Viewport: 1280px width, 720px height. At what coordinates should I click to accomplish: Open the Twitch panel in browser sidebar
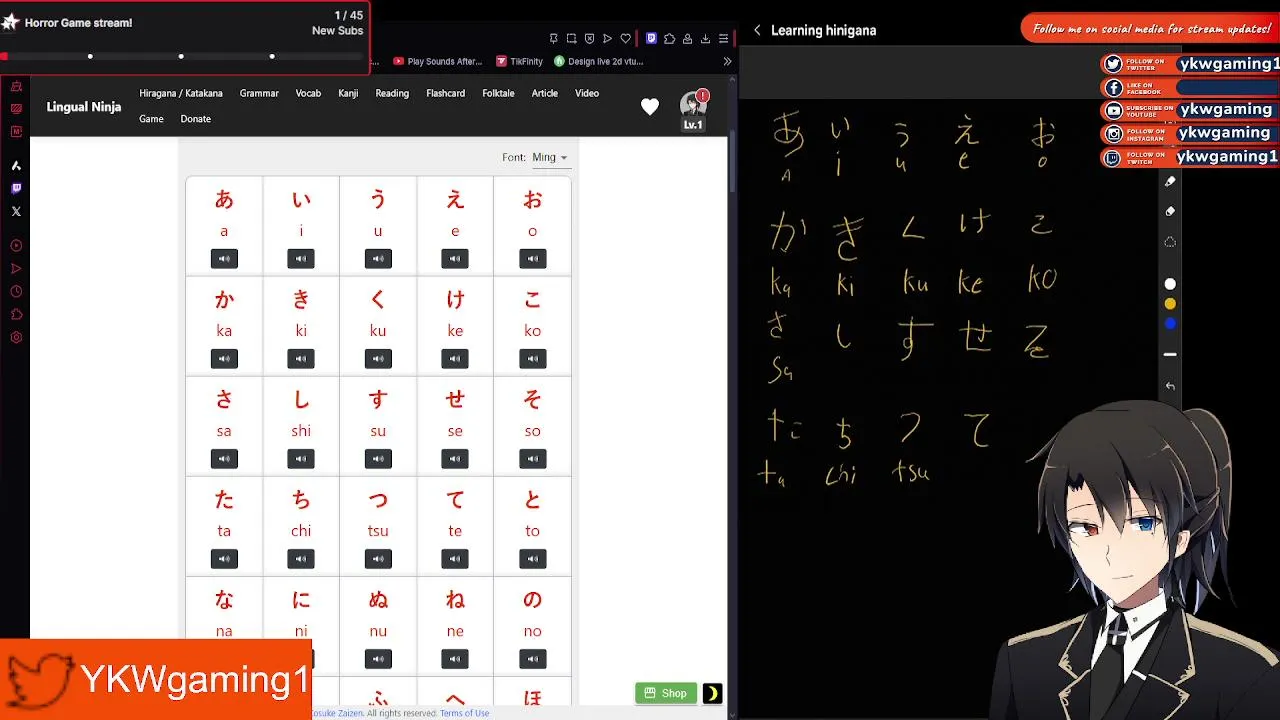(16, 188)
